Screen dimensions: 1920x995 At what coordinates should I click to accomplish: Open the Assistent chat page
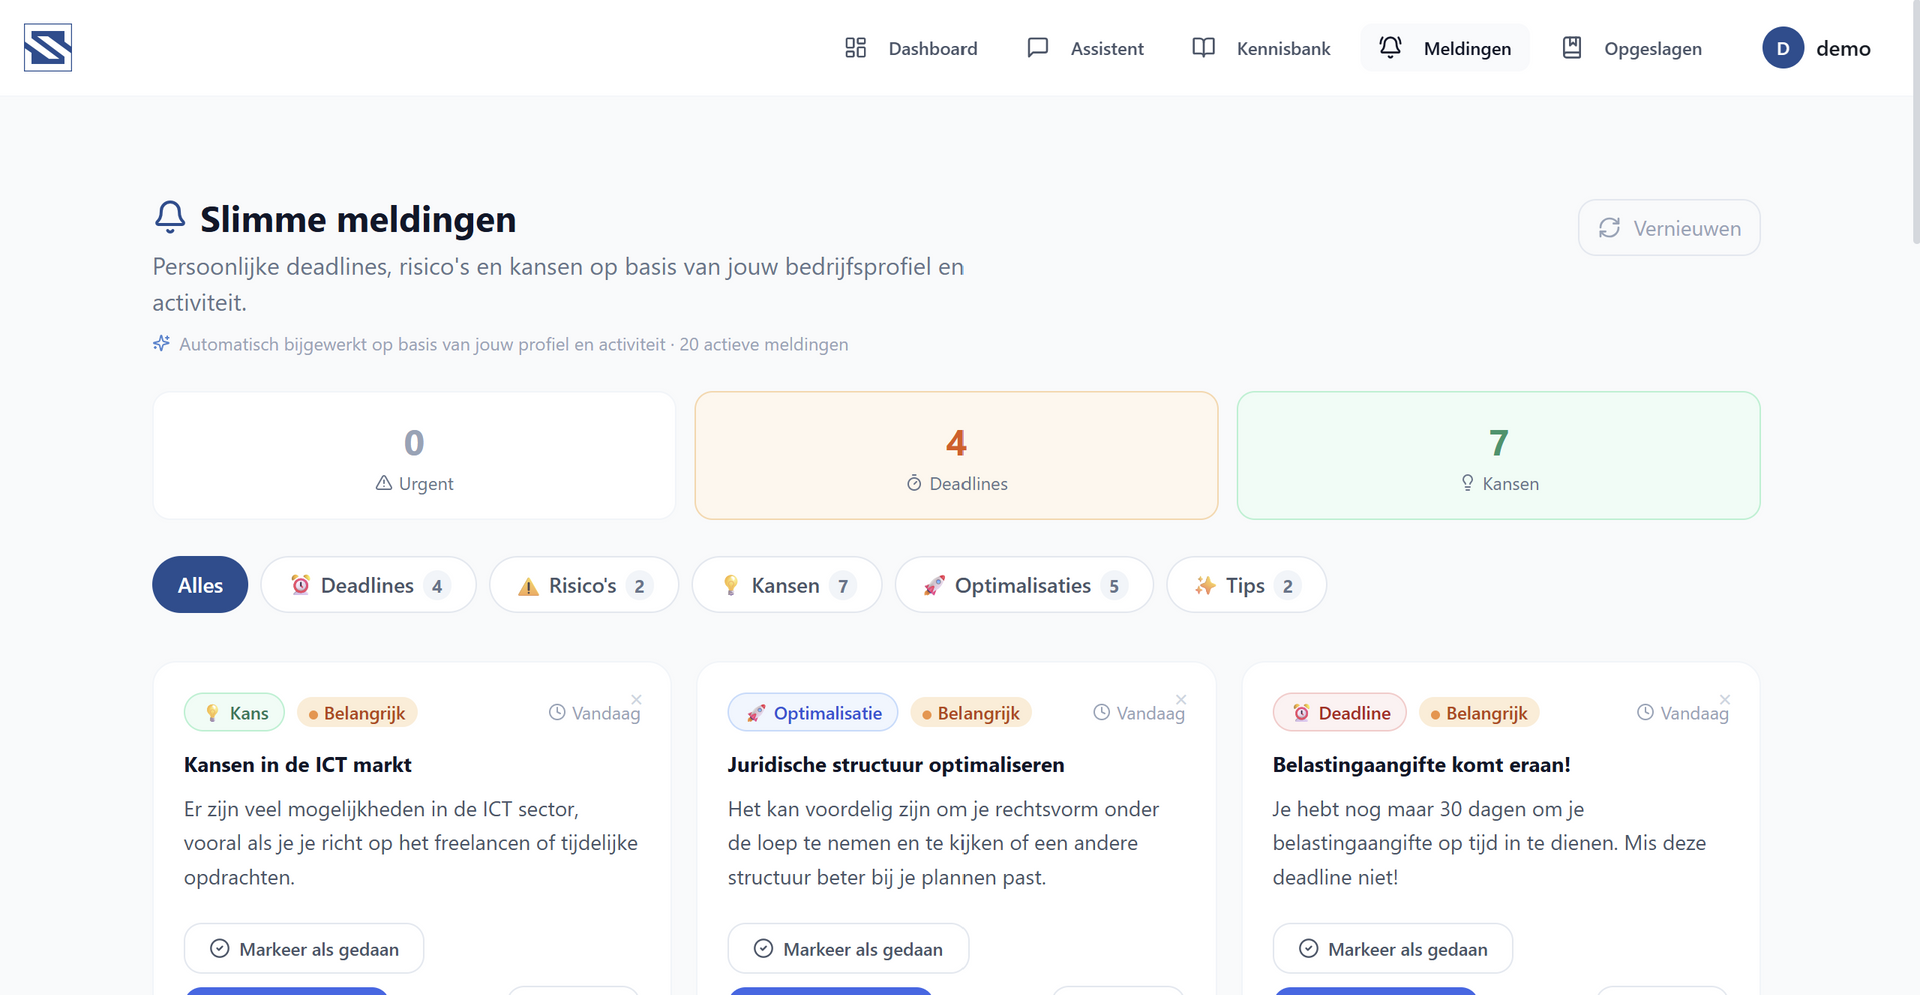coord(1085,48)
